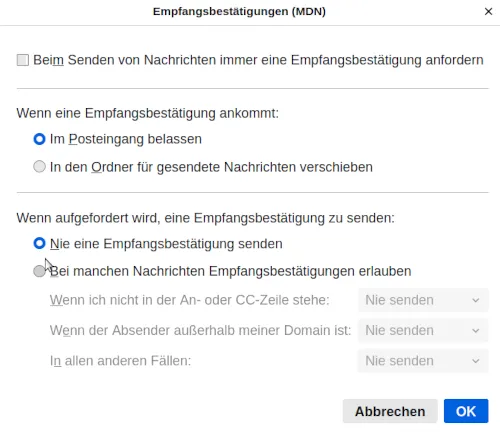Click label 'Beim Senden von Nachrichten immer eine Empfangsbestätigung anfordern'

pyautogui.click(x=258, y=60)
